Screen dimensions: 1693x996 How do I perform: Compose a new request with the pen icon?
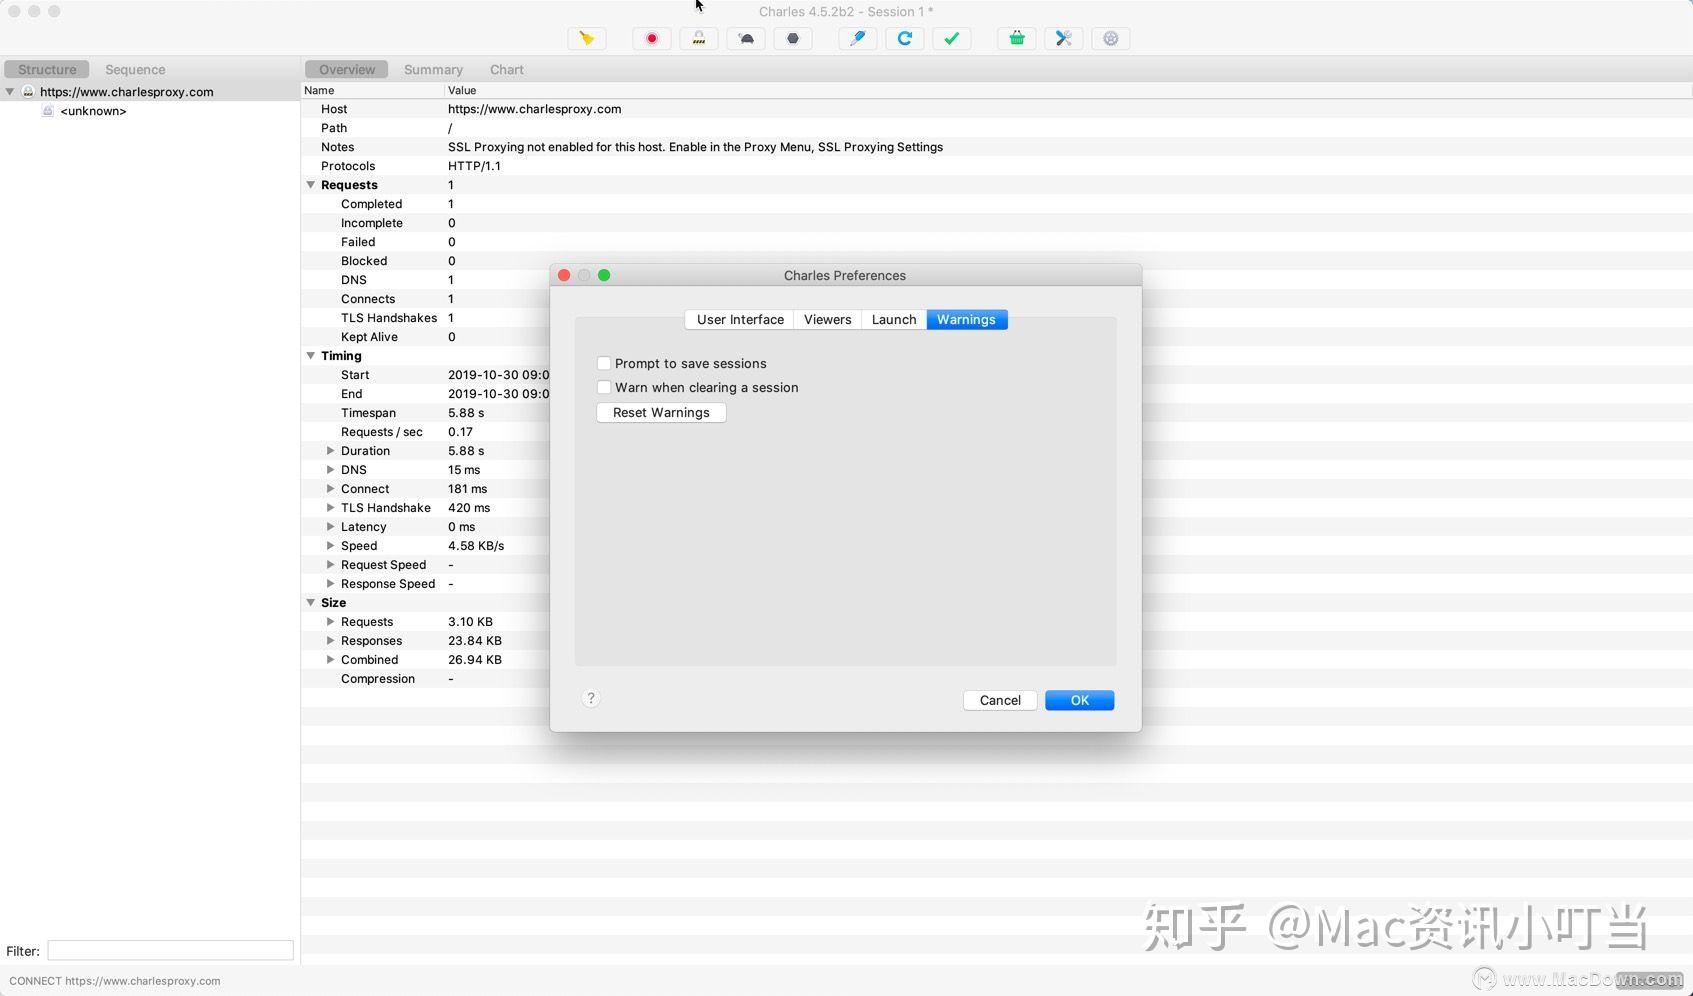(857, 38)
